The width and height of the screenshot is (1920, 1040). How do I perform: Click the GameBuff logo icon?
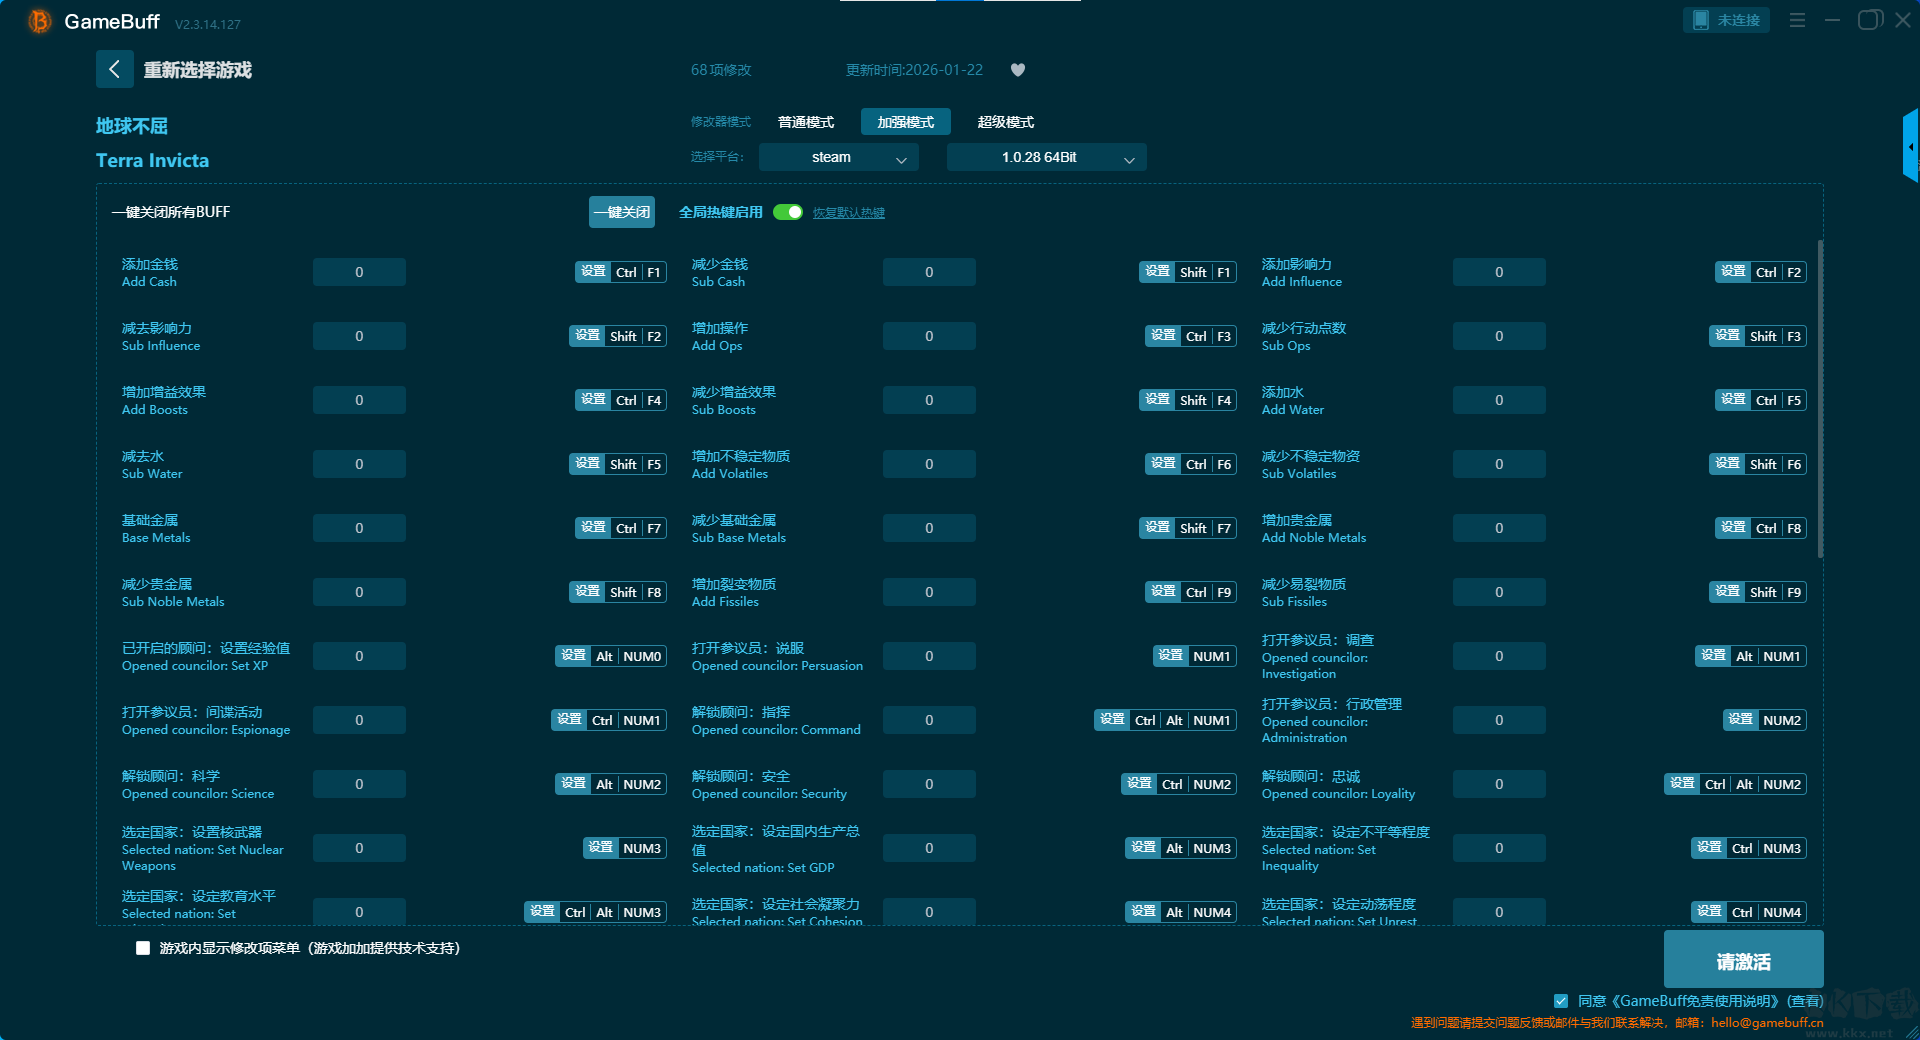[39, 21]
